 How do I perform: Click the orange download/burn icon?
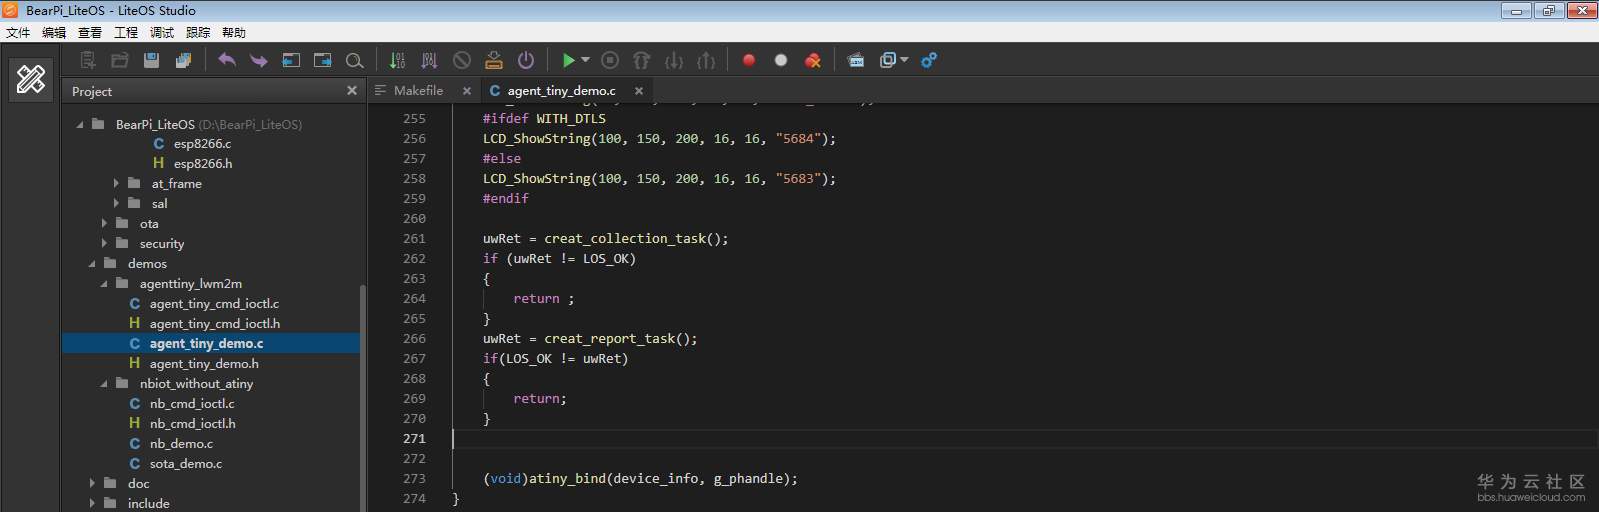(x=493, y=60)
